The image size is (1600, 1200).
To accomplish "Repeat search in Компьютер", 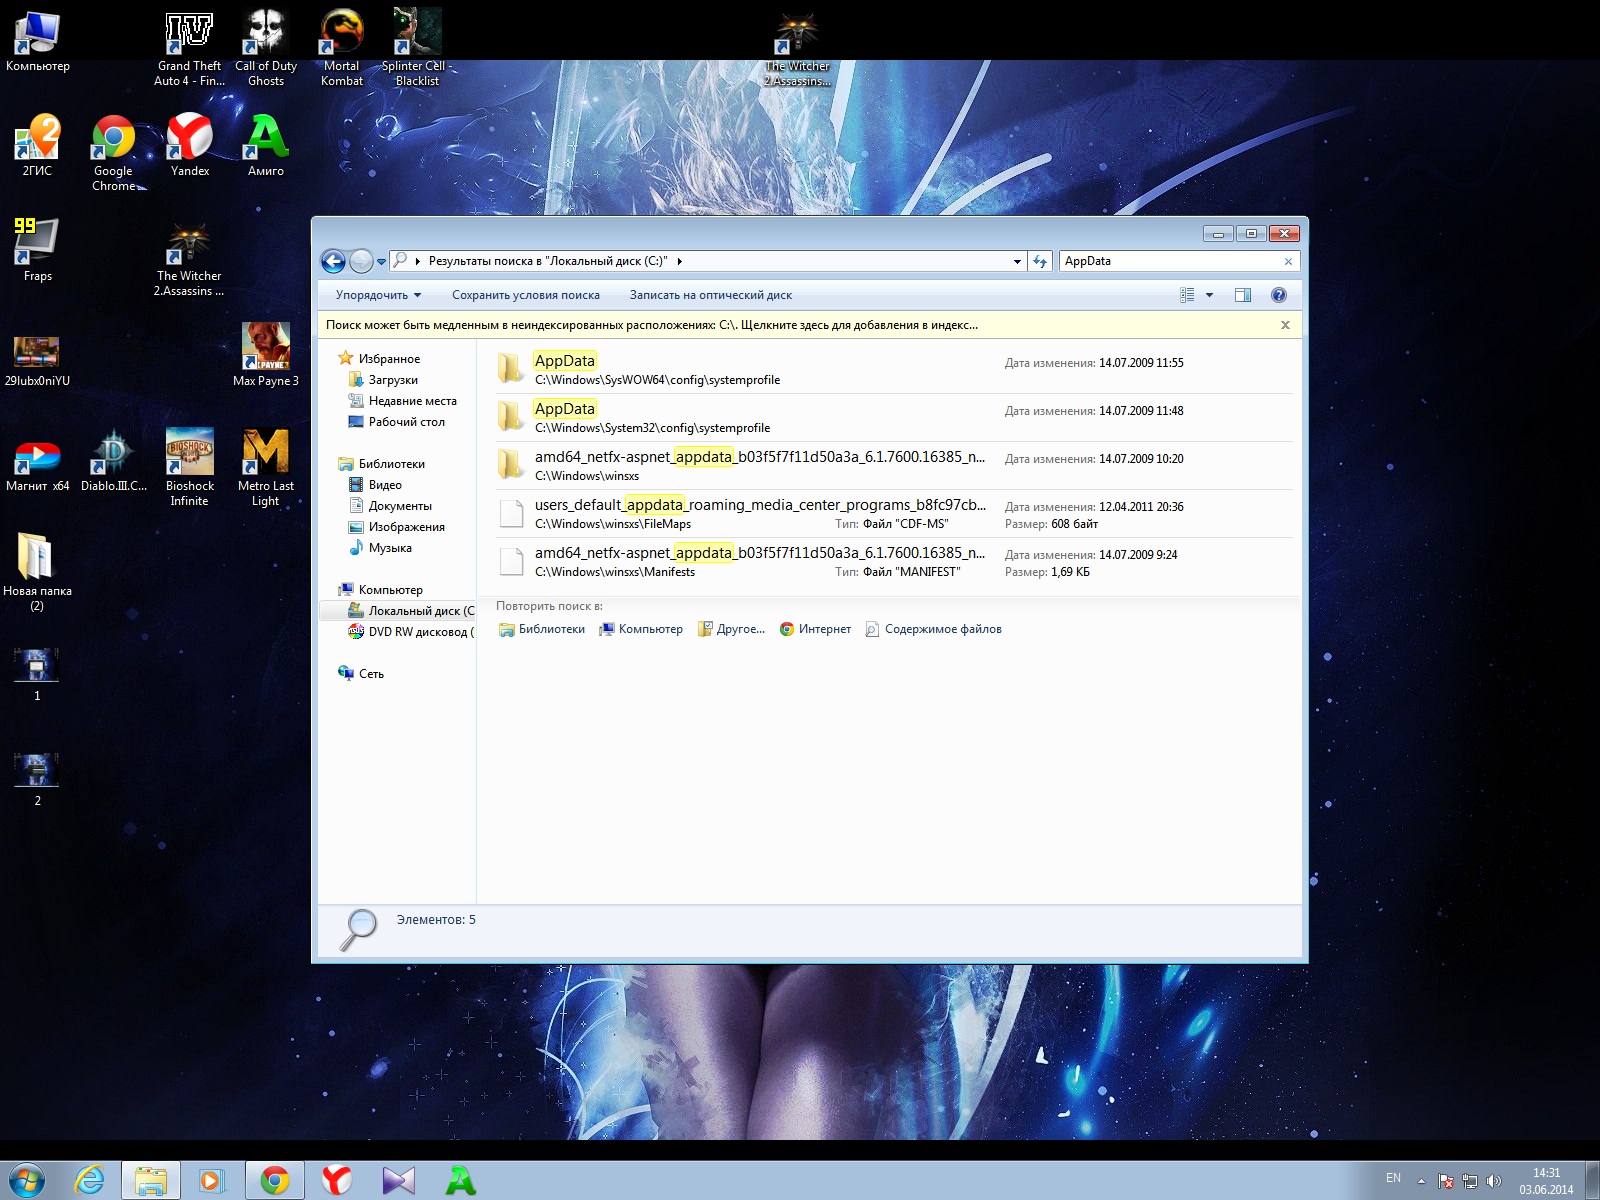I will pos(641,629).
